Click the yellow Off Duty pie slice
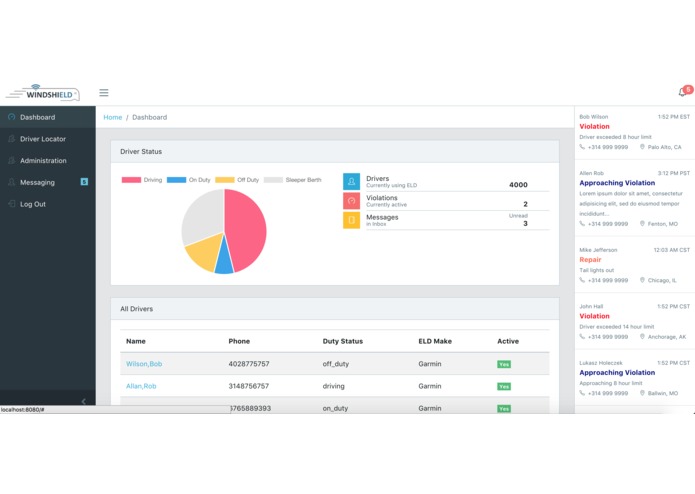Viewport: 695px width, 494px height. click(x=204, y=253)
